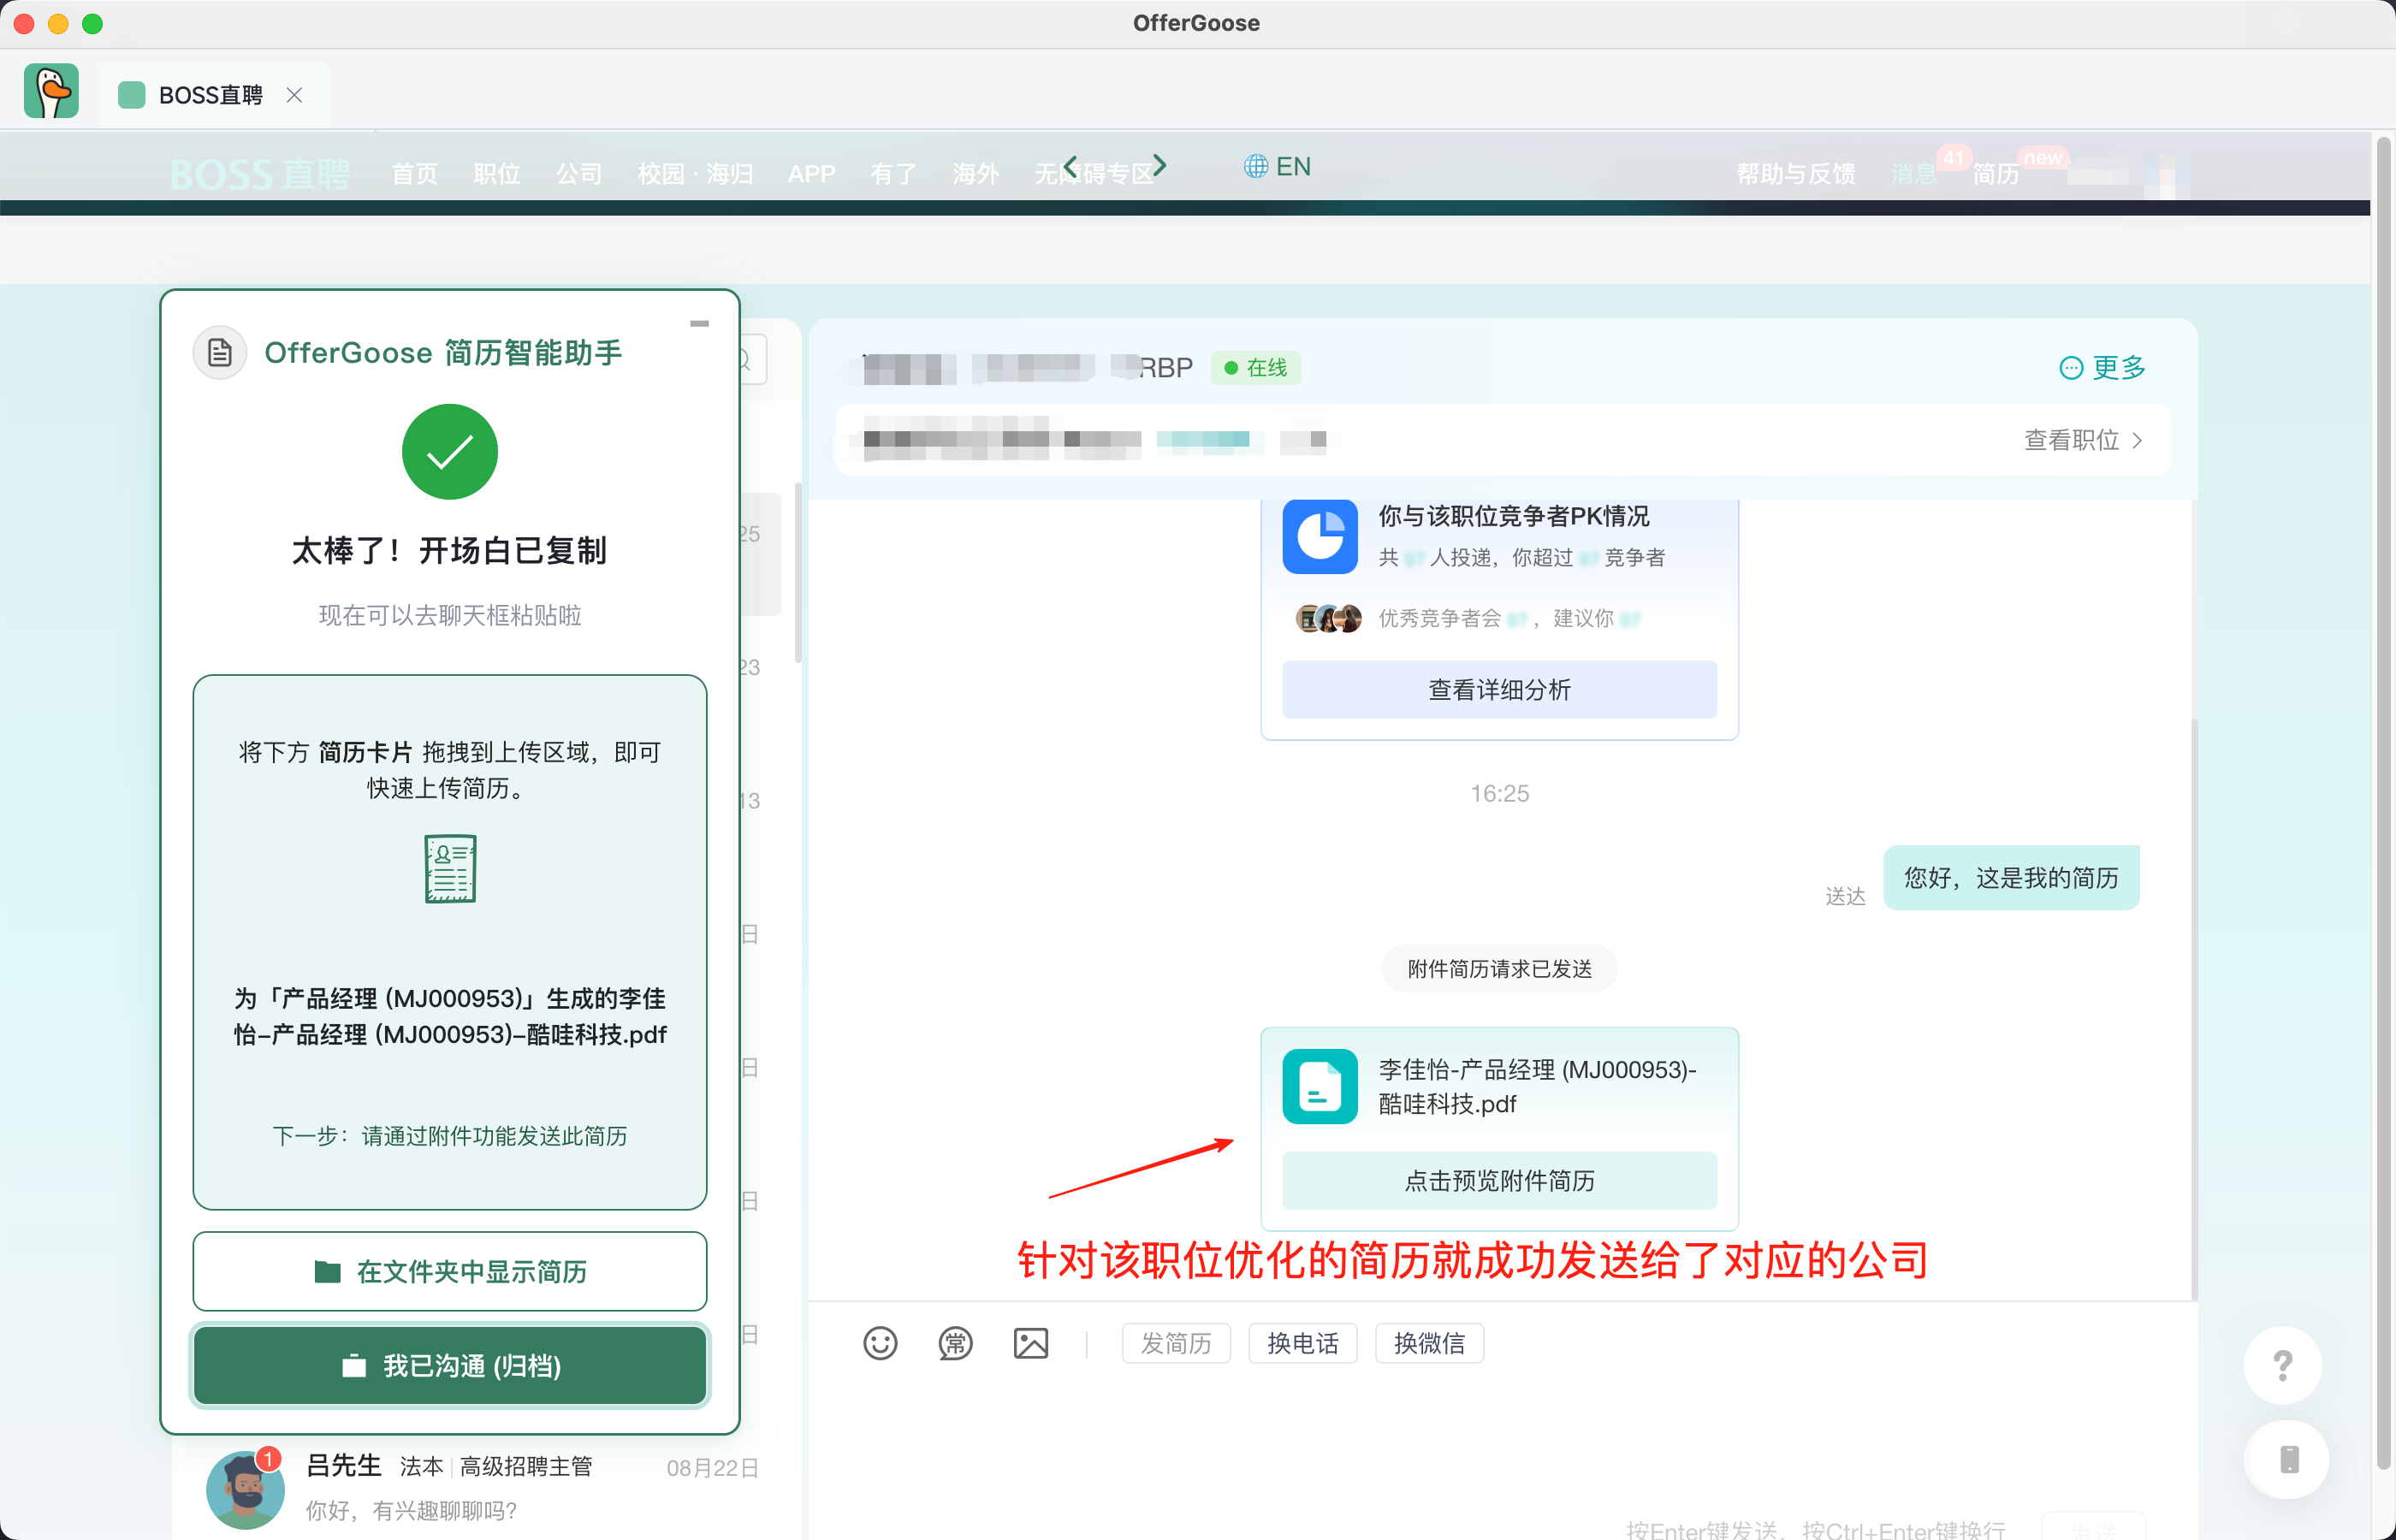Click 点击预览附件简历 button

pyautogui.click(x=1499, y=1180)
